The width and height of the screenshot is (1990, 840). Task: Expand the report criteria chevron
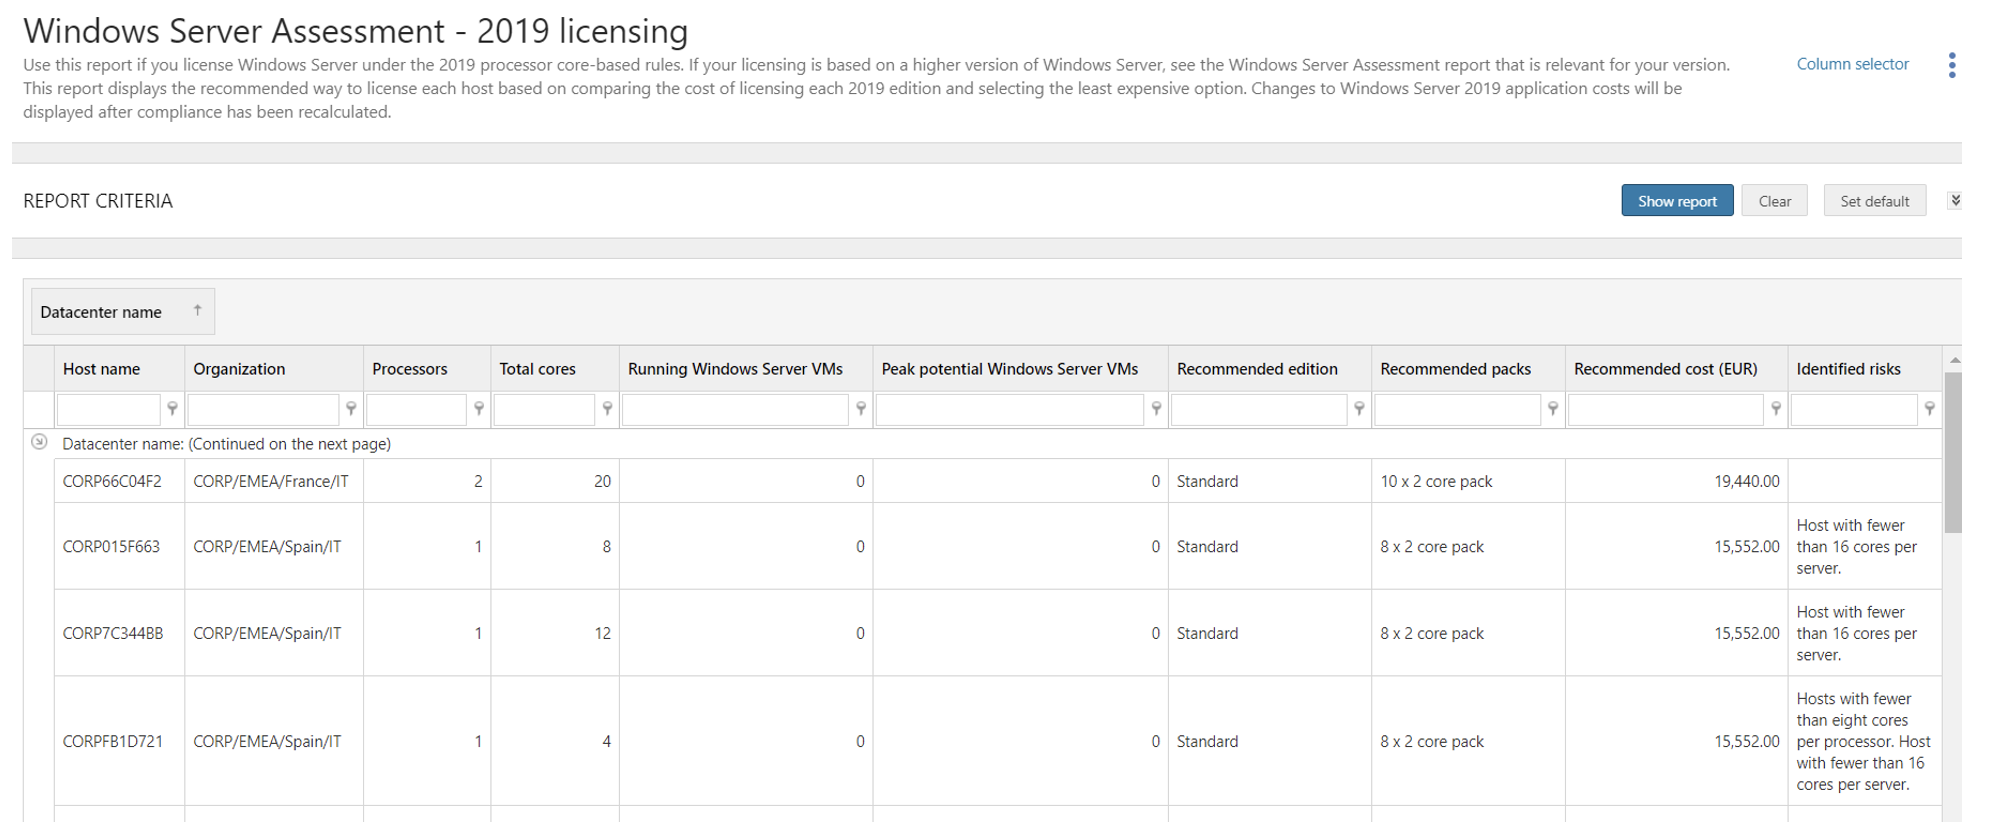coord(1955,200)
